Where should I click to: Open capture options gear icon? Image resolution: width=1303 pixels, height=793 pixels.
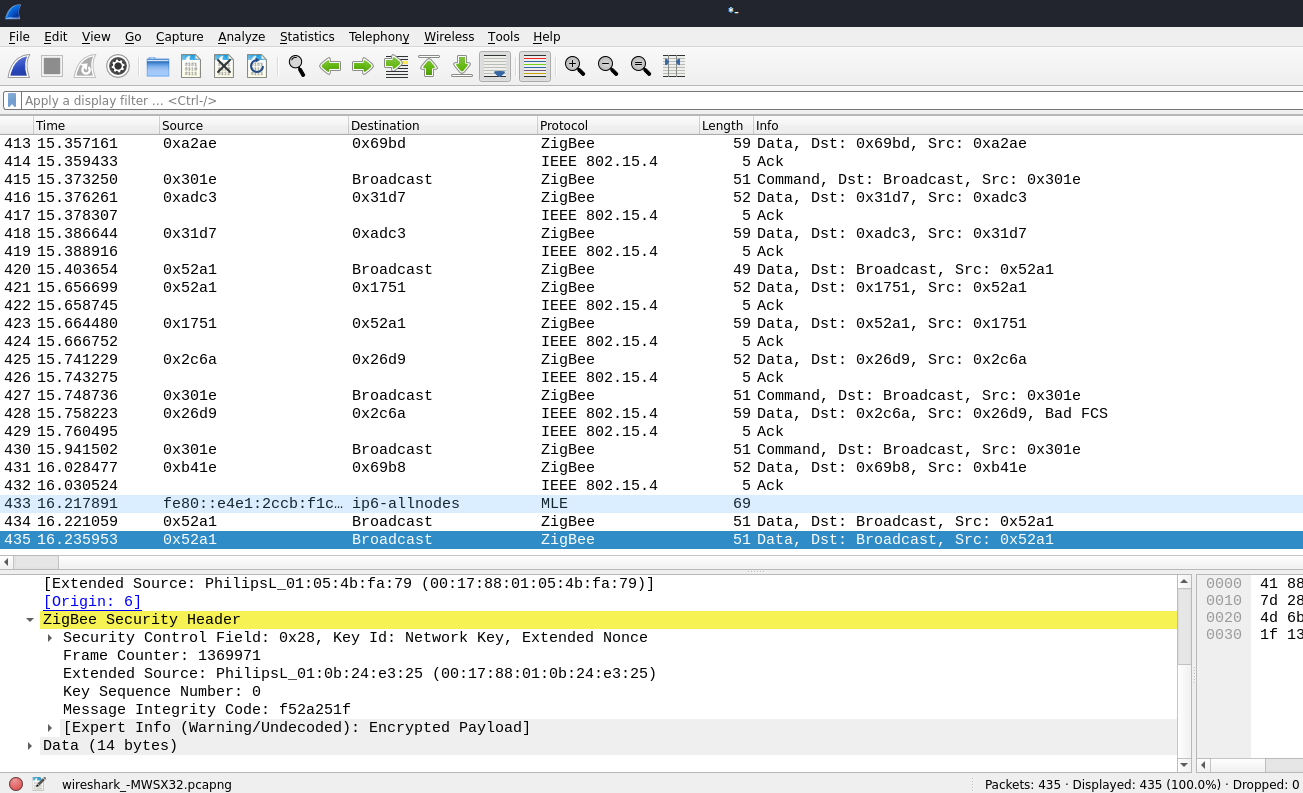point(118,66)
